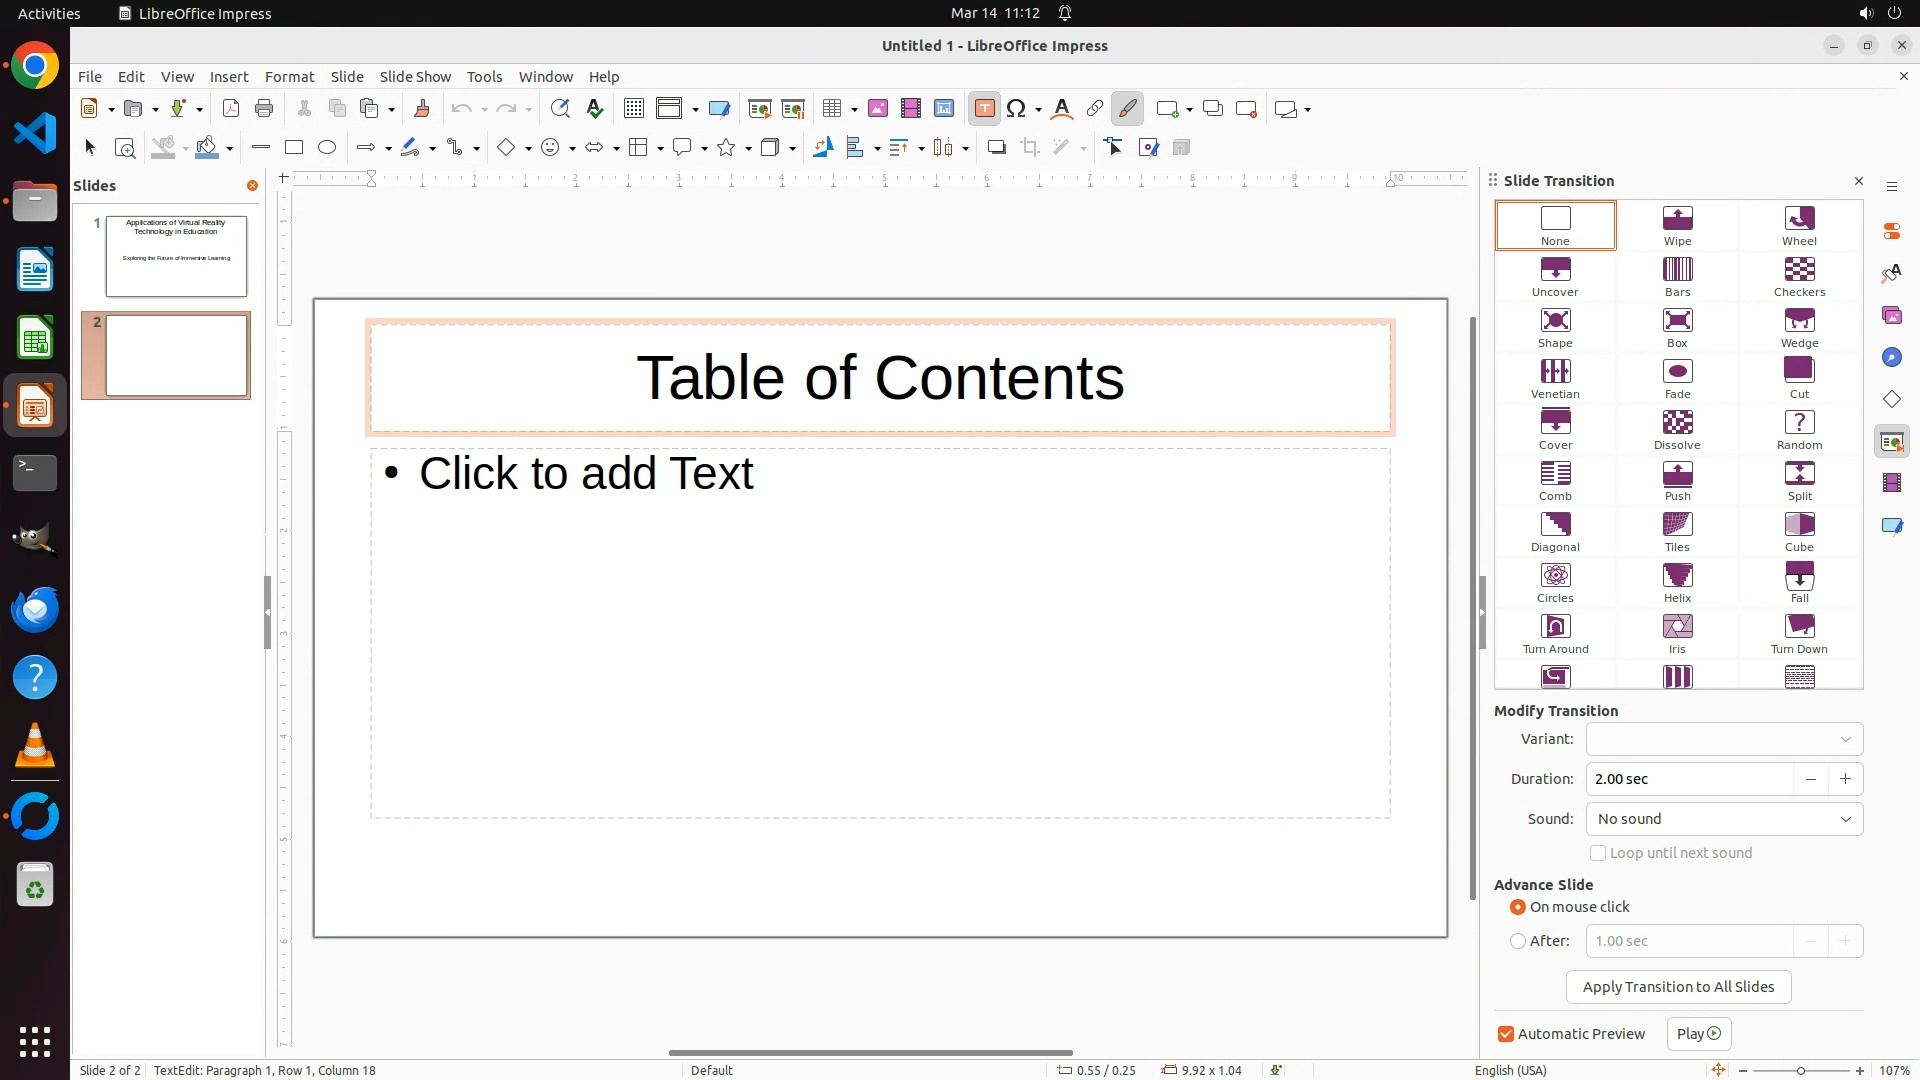The width and height of the screenshot is (1920, 1080).
Task: Toggle the Display Grid icon
Action: [x=633, y=109]
